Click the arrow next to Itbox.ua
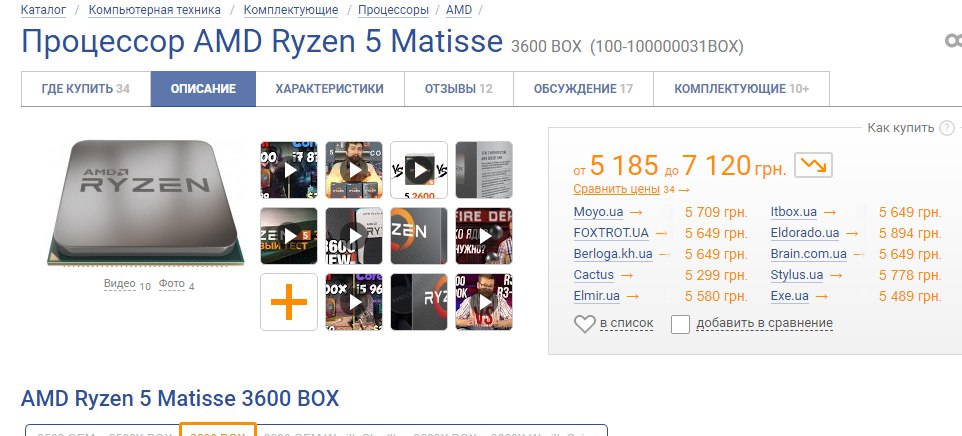 click(x=829, y=212)
